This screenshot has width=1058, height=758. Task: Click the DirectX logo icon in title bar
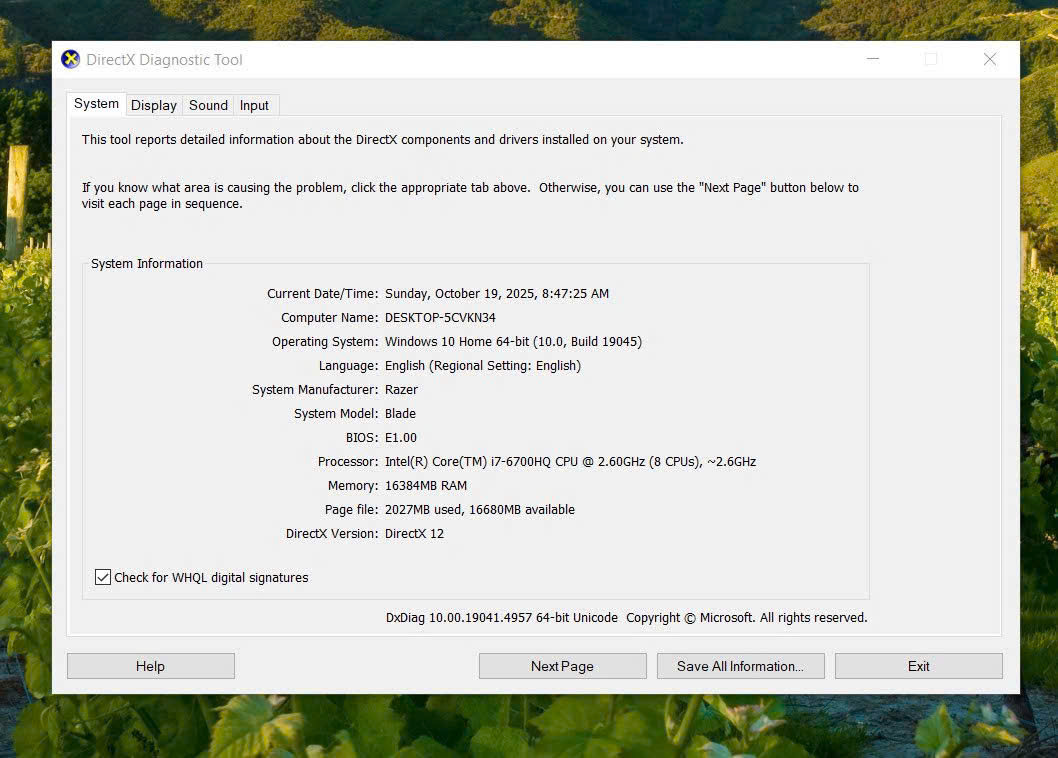click(x=70, y=59)
